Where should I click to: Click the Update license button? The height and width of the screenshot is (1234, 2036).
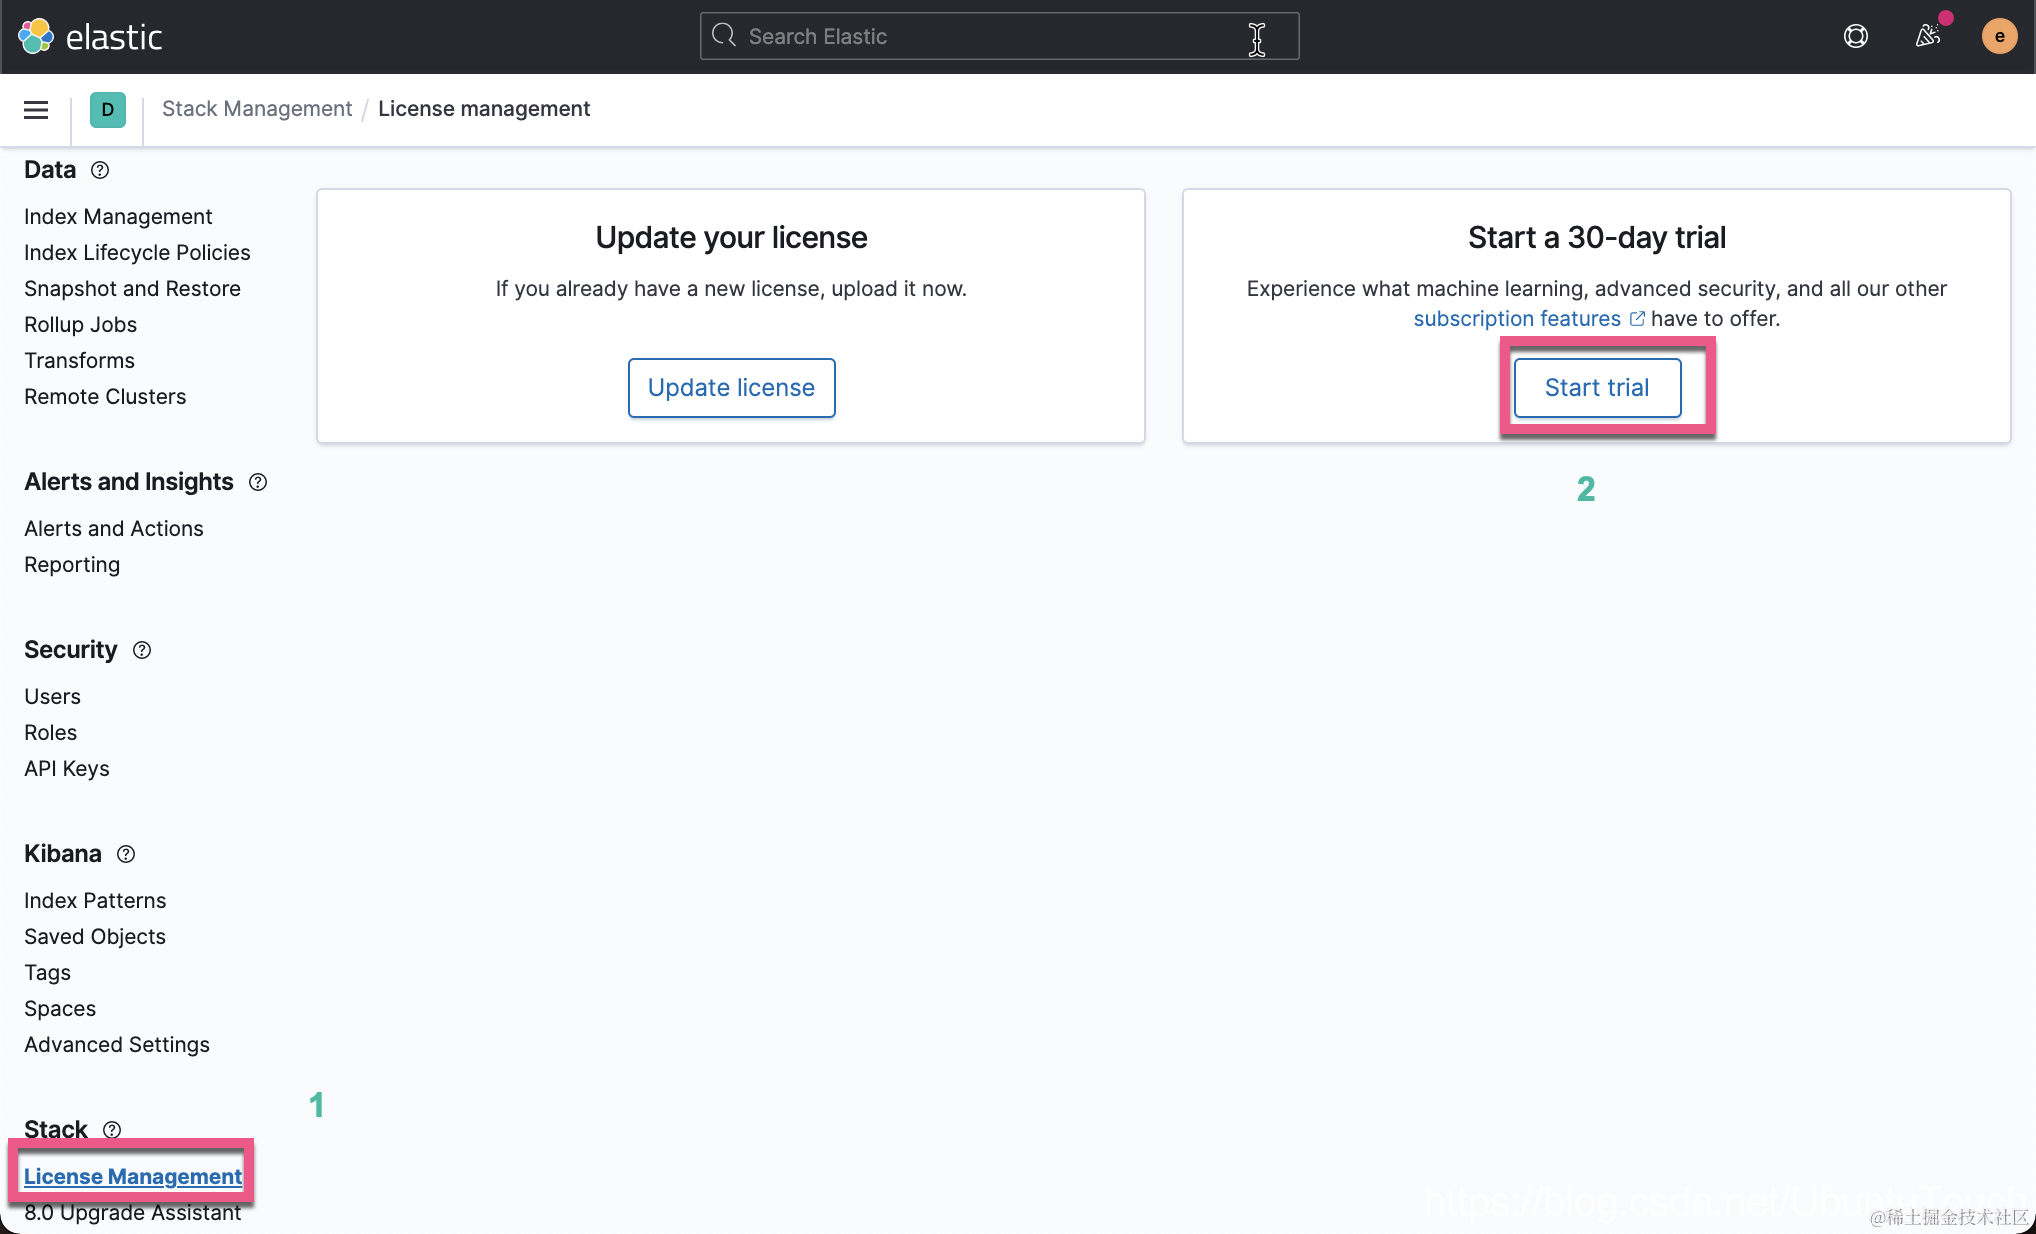[731, 388]
